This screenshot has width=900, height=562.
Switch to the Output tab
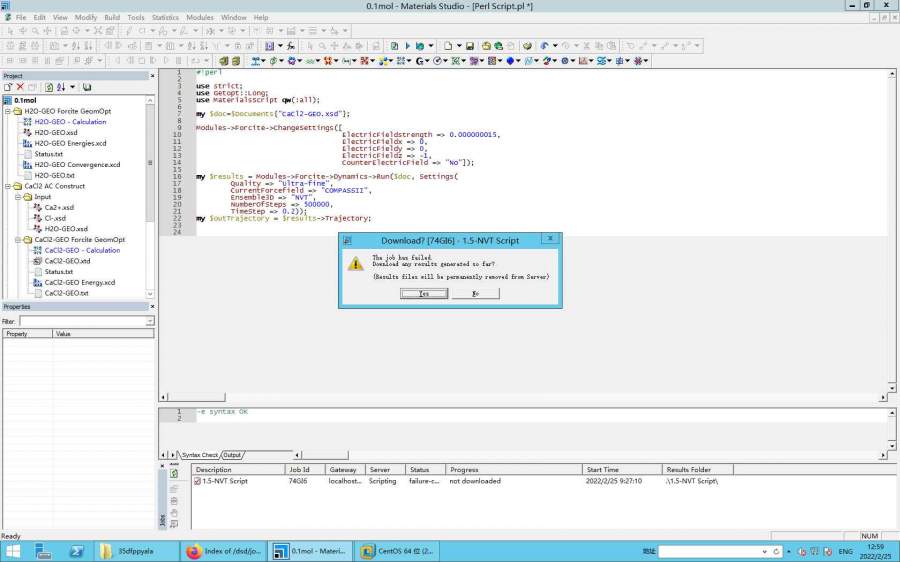[232, 455]
